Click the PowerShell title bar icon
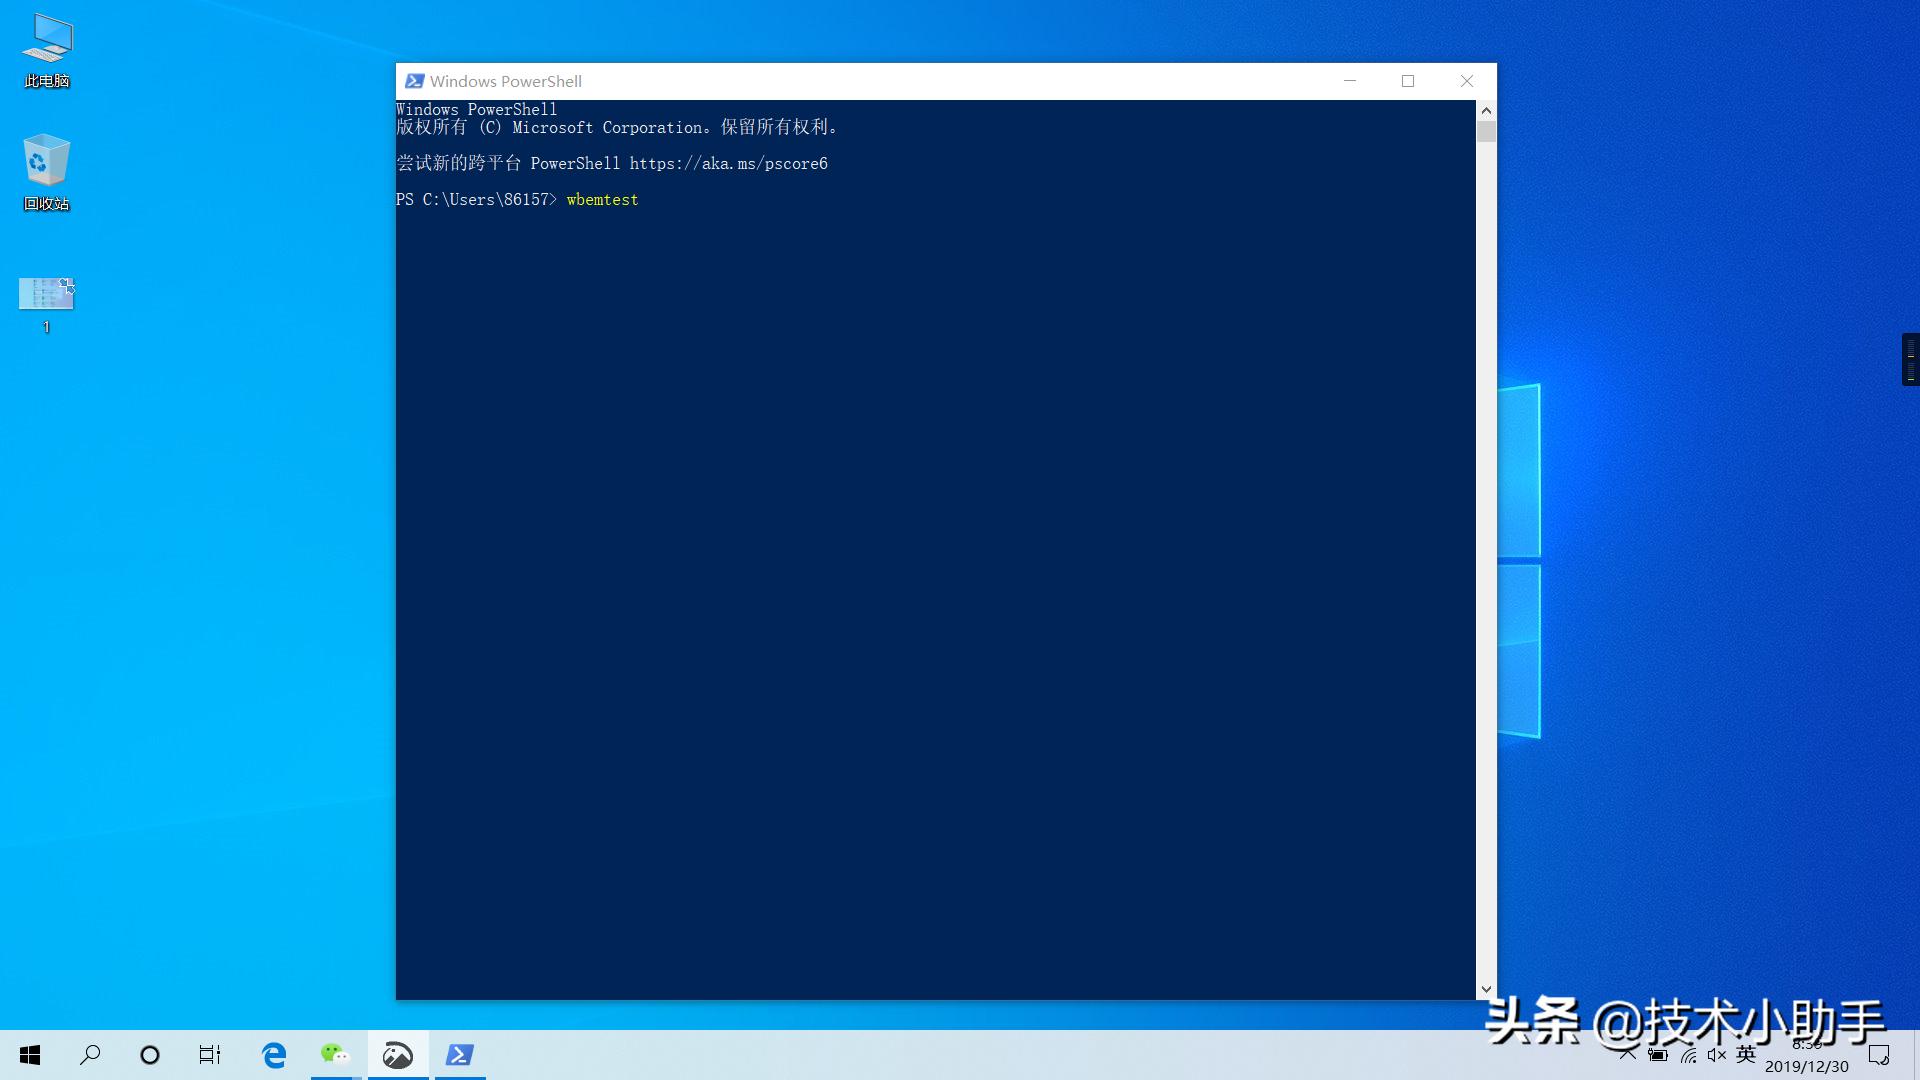Image resolution: width=1920 pixels, height=1080 pixels. tap(414, 81)
